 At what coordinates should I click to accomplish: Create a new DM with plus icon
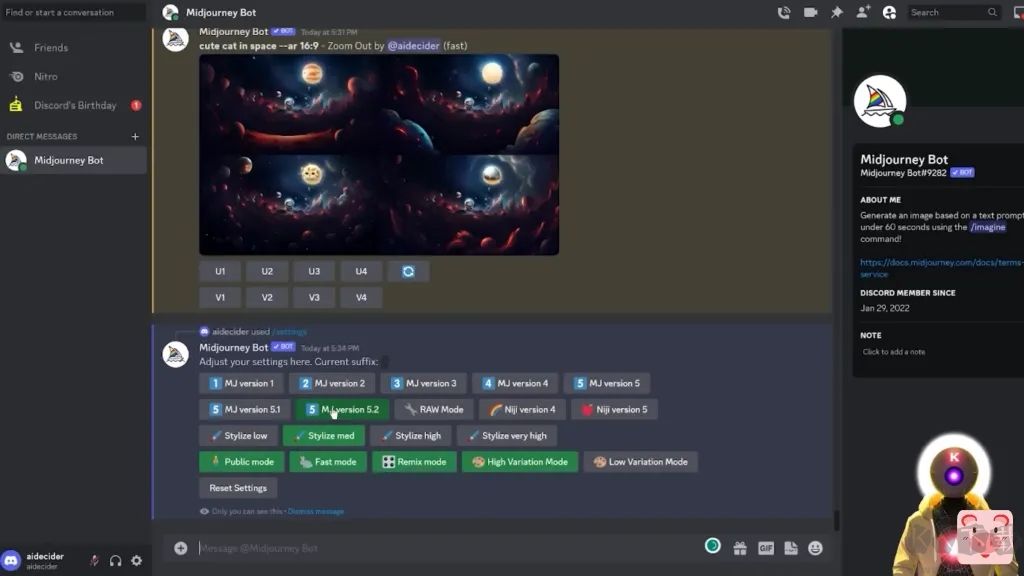coord(135,136)
